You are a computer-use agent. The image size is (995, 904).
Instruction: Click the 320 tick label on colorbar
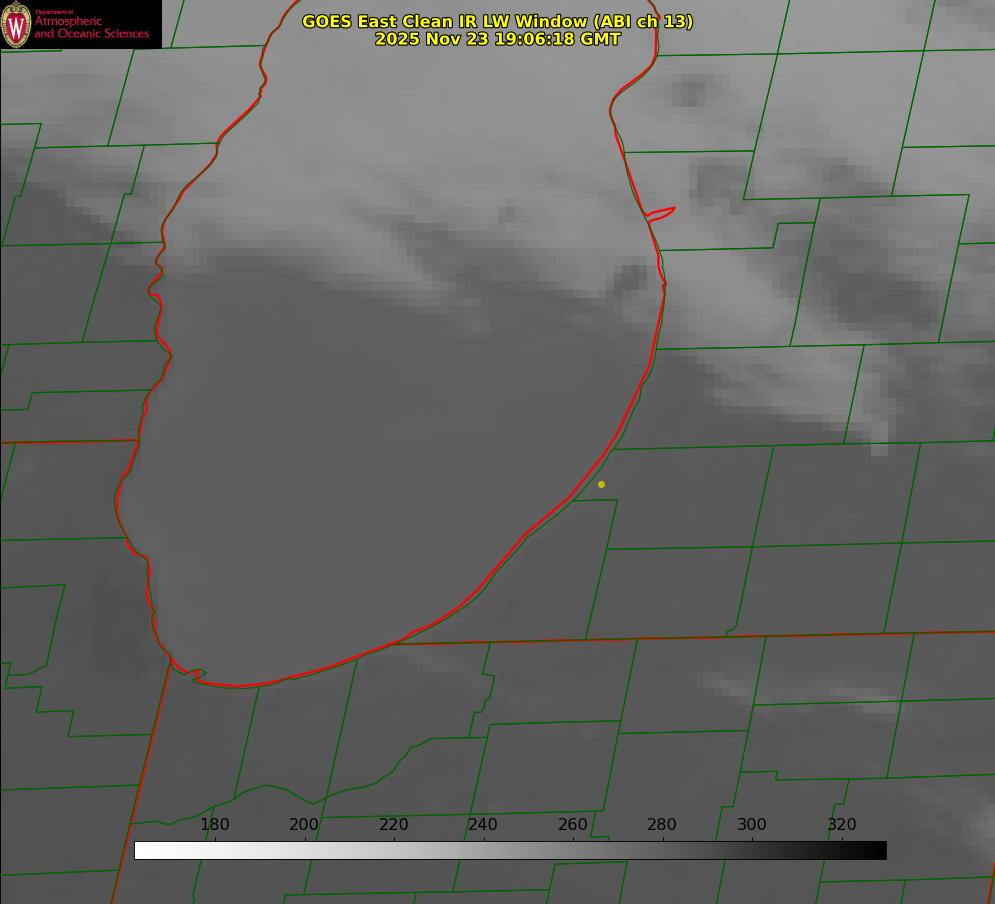[841, 824]
